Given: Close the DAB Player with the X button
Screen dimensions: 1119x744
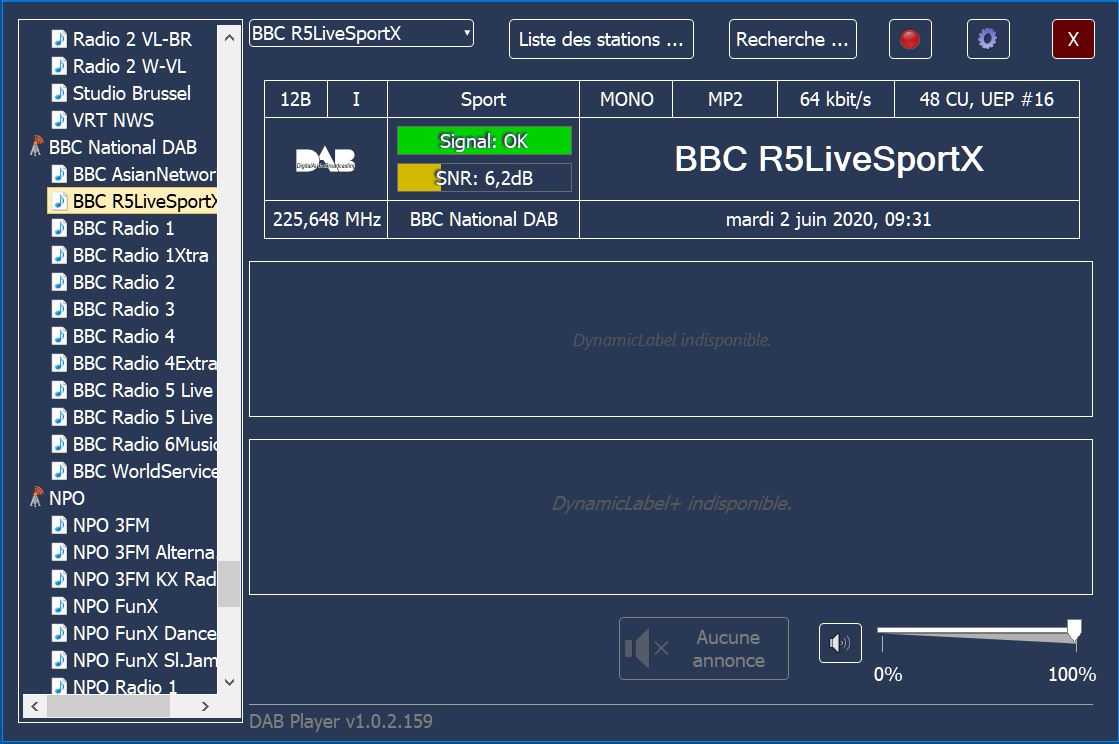Looking at the screenshot, I should [x=1073, y=39].
